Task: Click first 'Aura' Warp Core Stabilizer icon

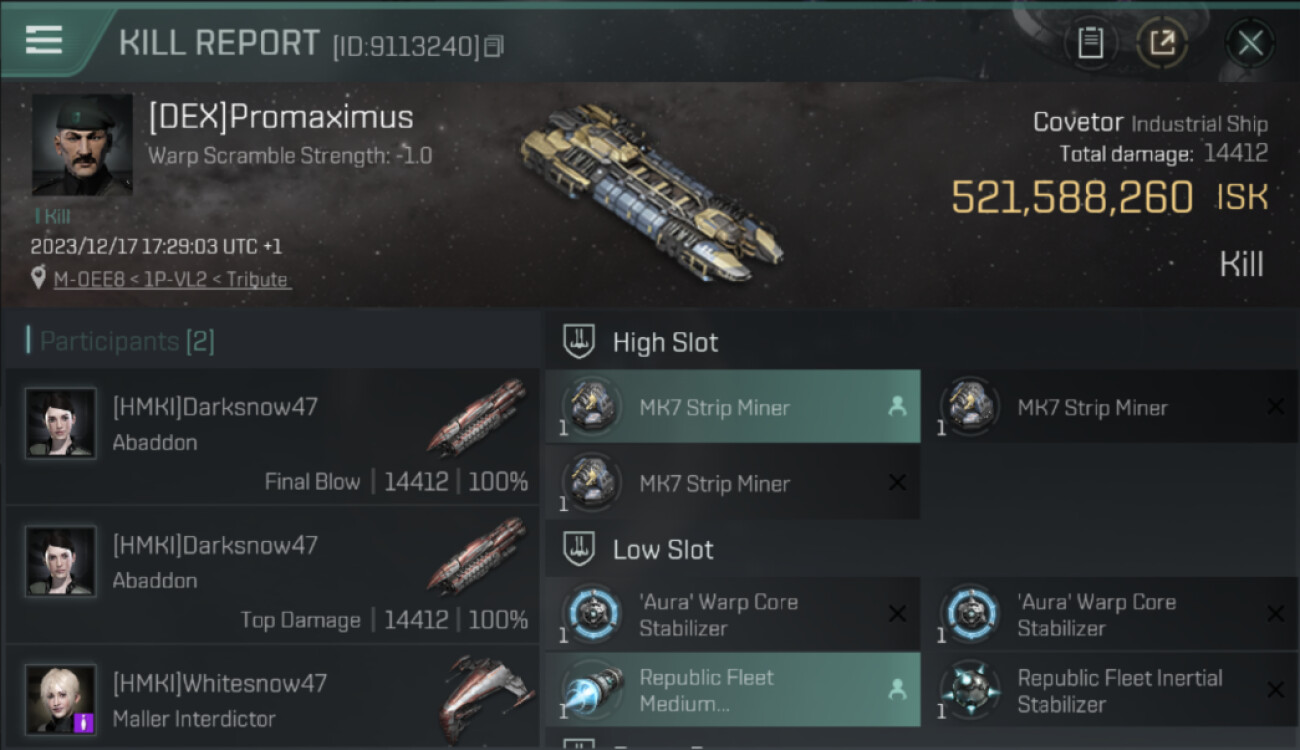Action: [x=592, y=613]
